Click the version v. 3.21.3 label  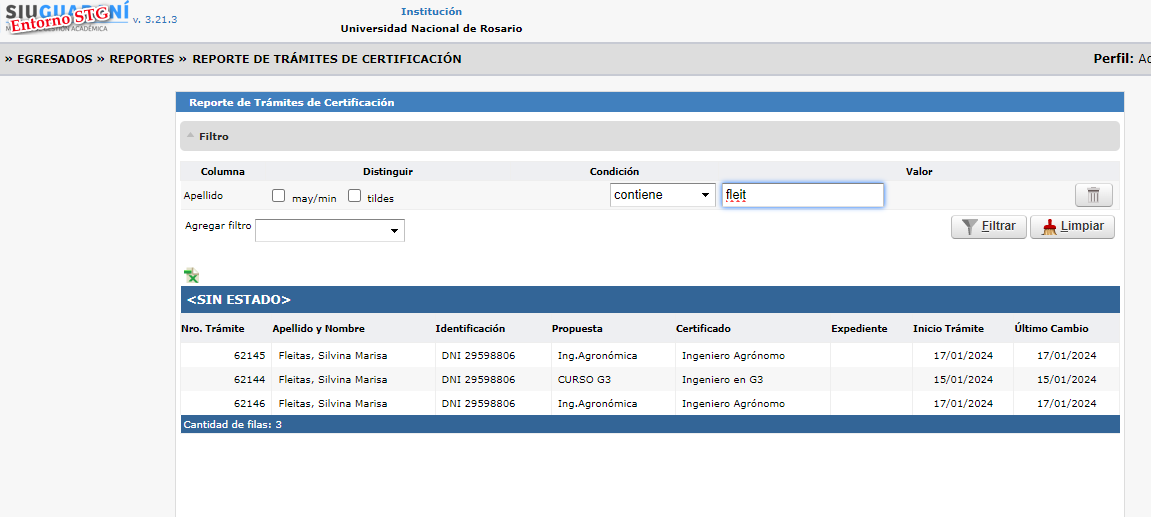(155, 20)
